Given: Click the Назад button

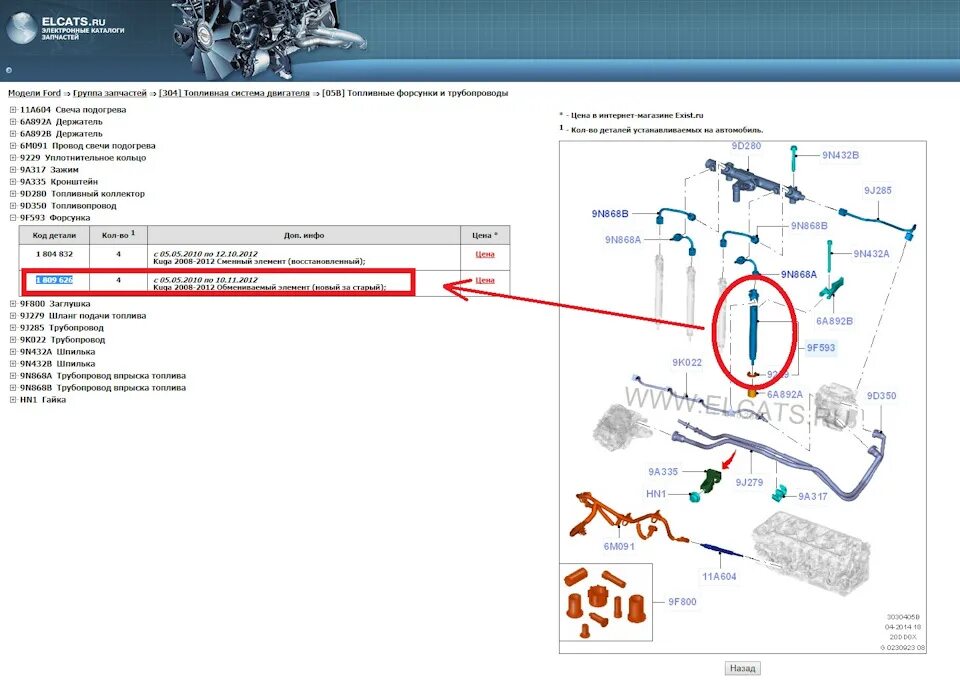Looking at the screenshot, I should (x=743, y=668).
